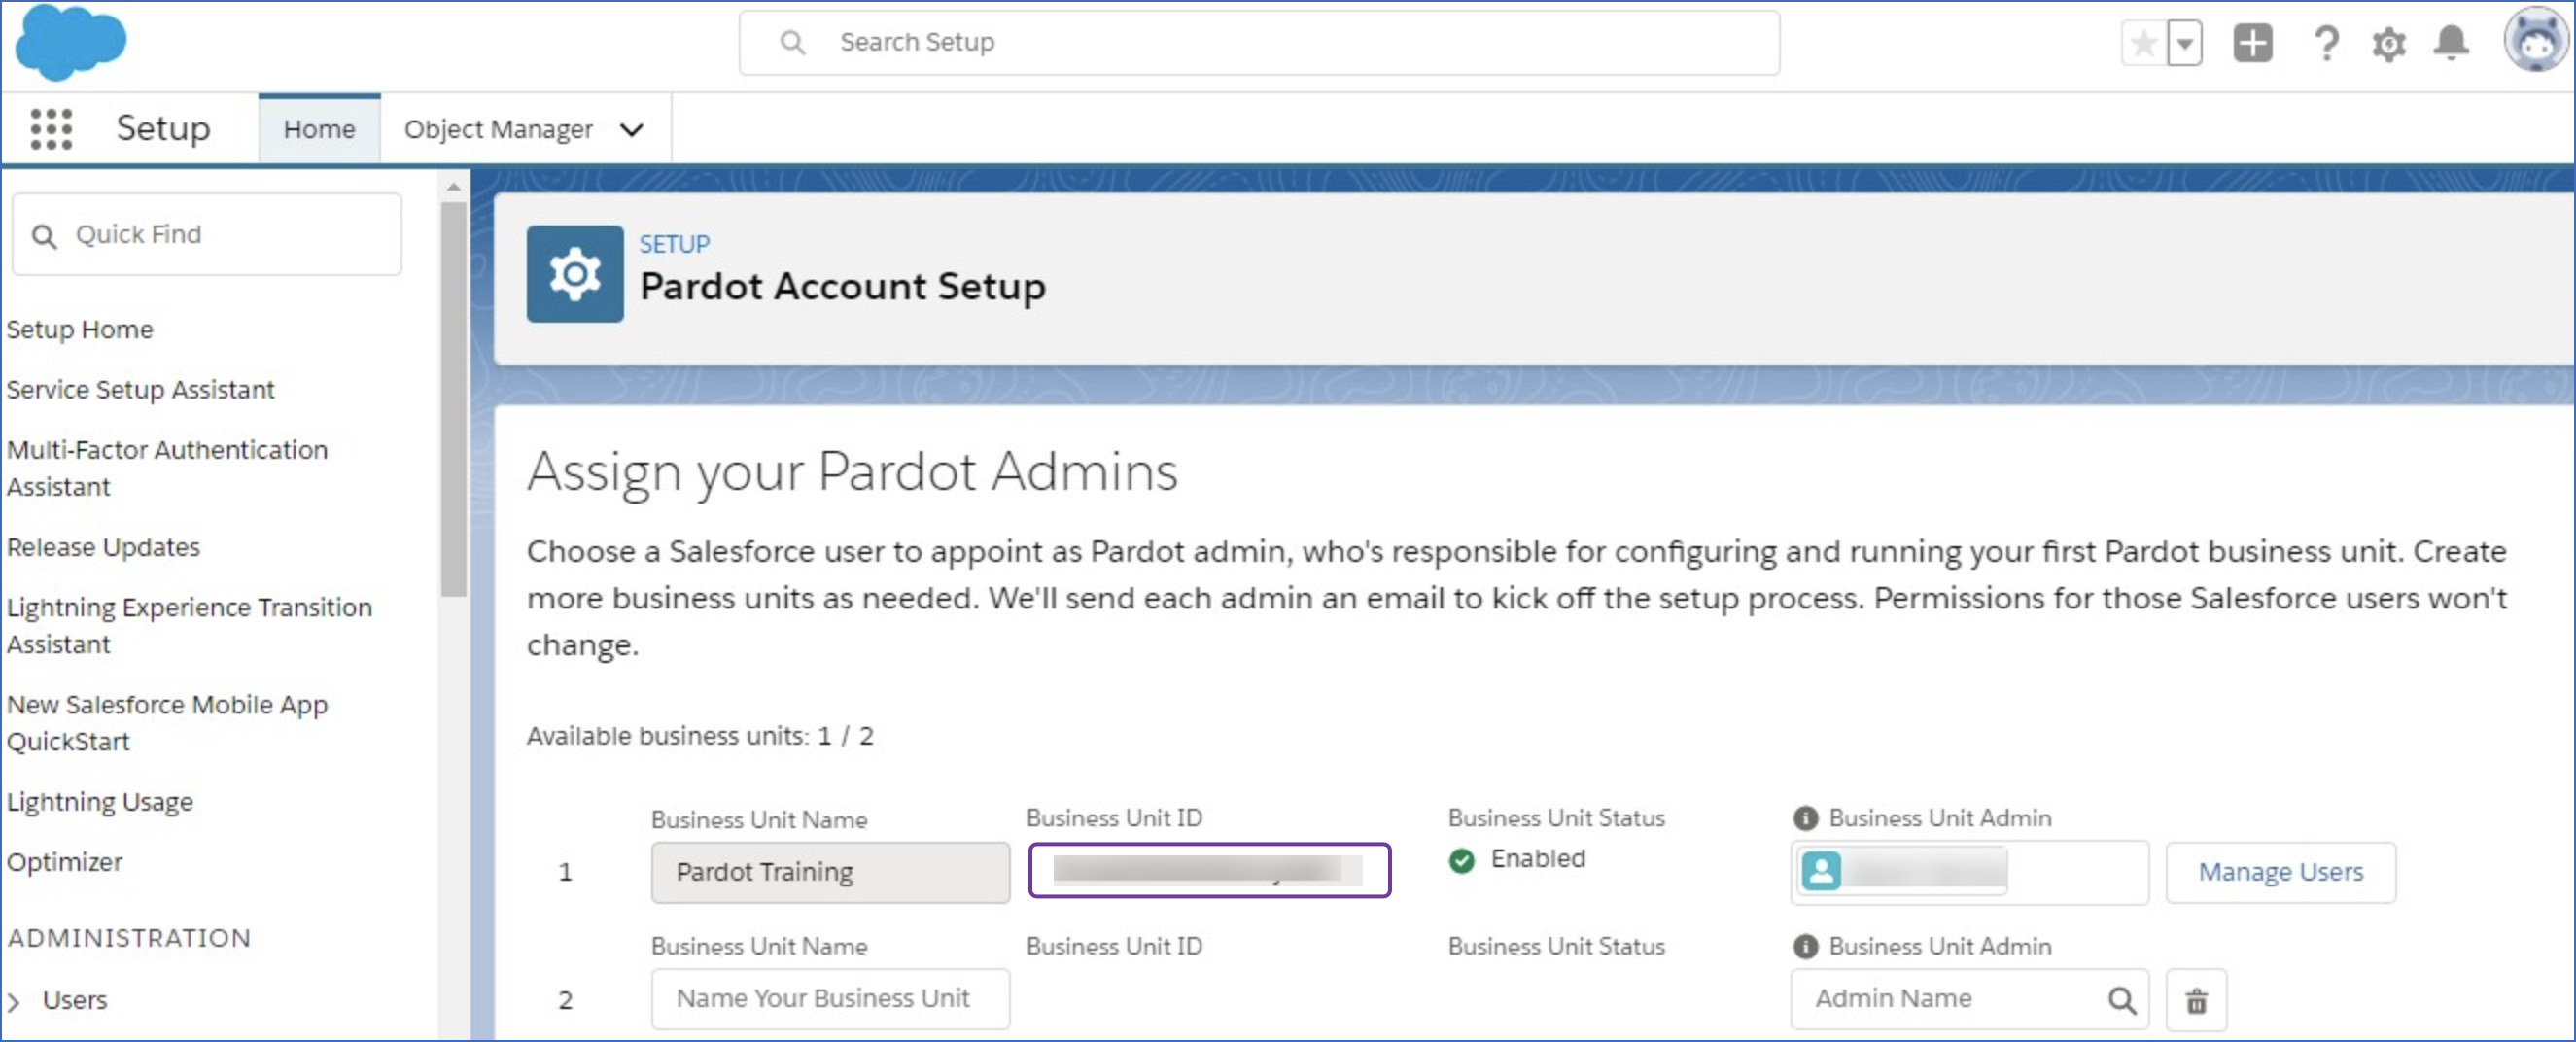Click the sidebar scroll up arrow
Image resolution: width=2576 pixels, height=1042 pixels.
point(454,186)
